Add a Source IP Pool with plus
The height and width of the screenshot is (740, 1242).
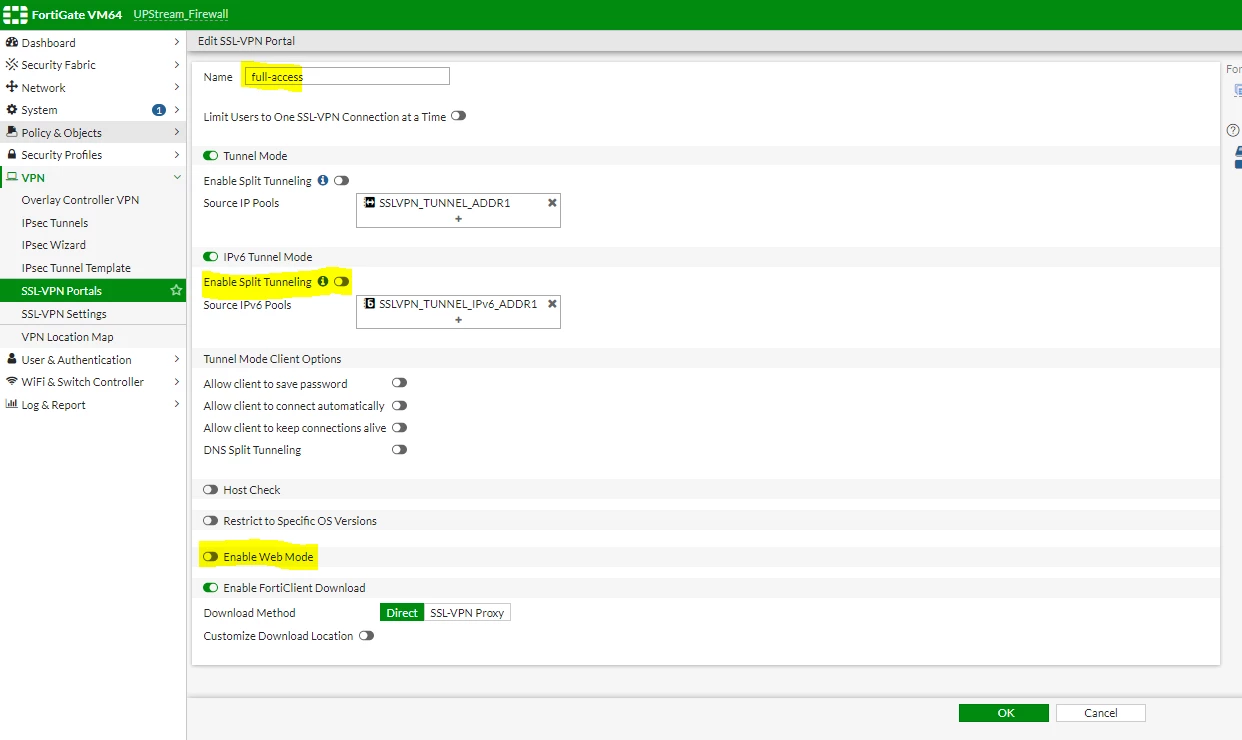click(x=458, y=218)
